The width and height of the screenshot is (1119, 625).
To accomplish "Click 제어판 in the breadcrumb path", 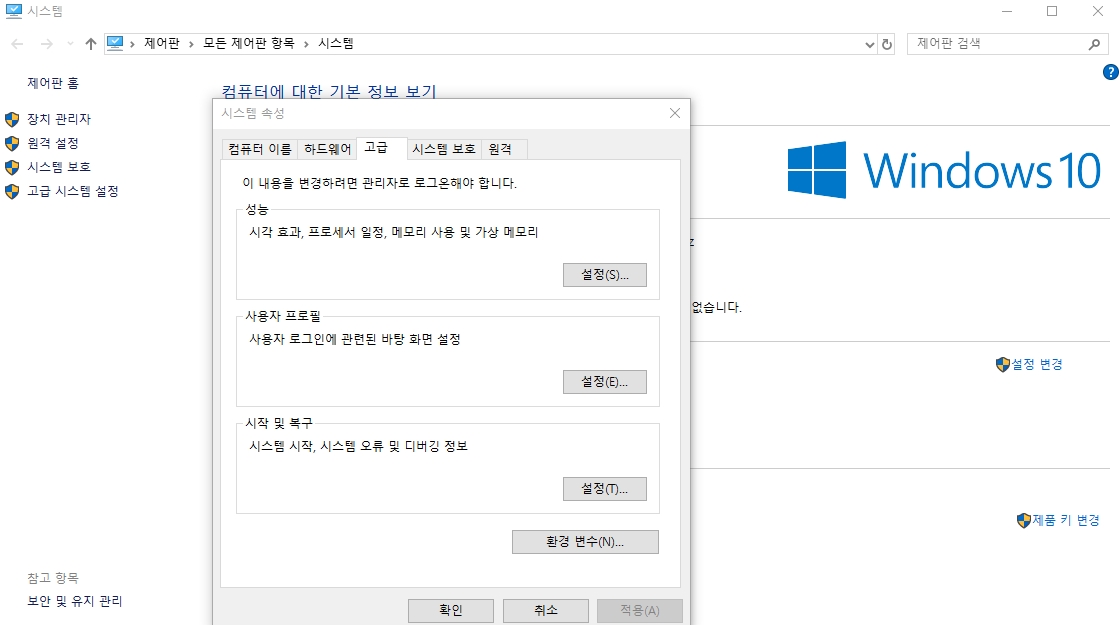I will (162, 44).
